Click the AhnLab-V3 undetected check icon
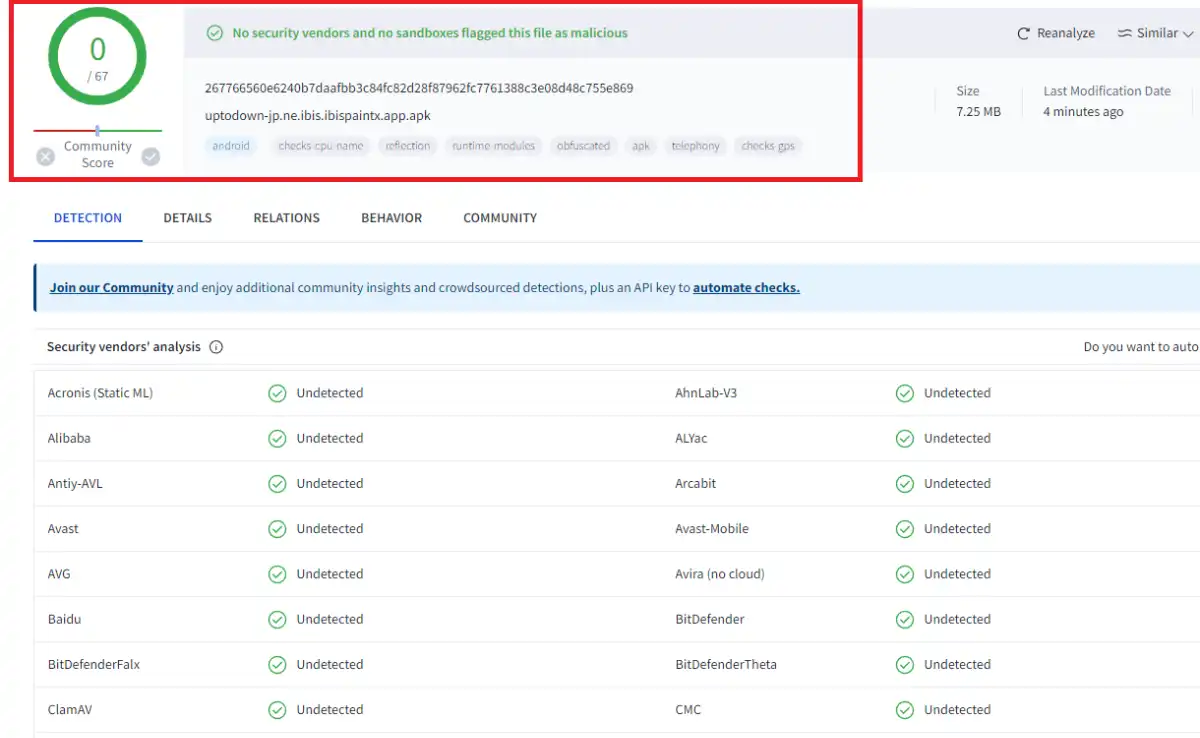 904,393
